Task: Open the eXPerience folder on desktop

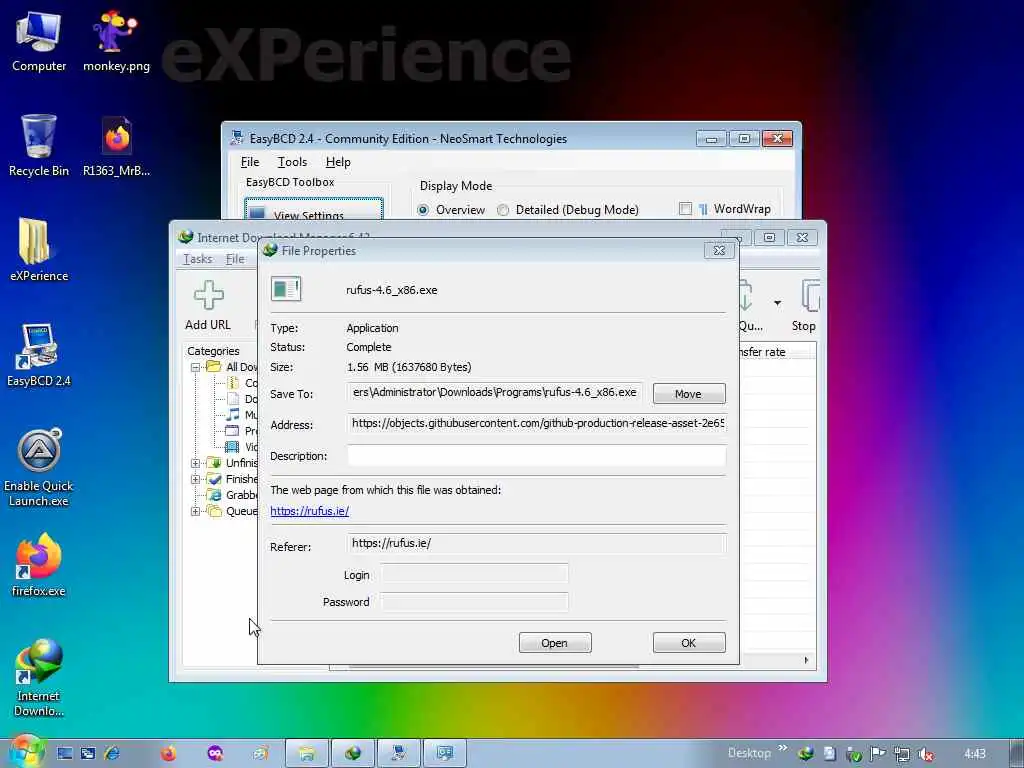Action: tap(39, 249)
